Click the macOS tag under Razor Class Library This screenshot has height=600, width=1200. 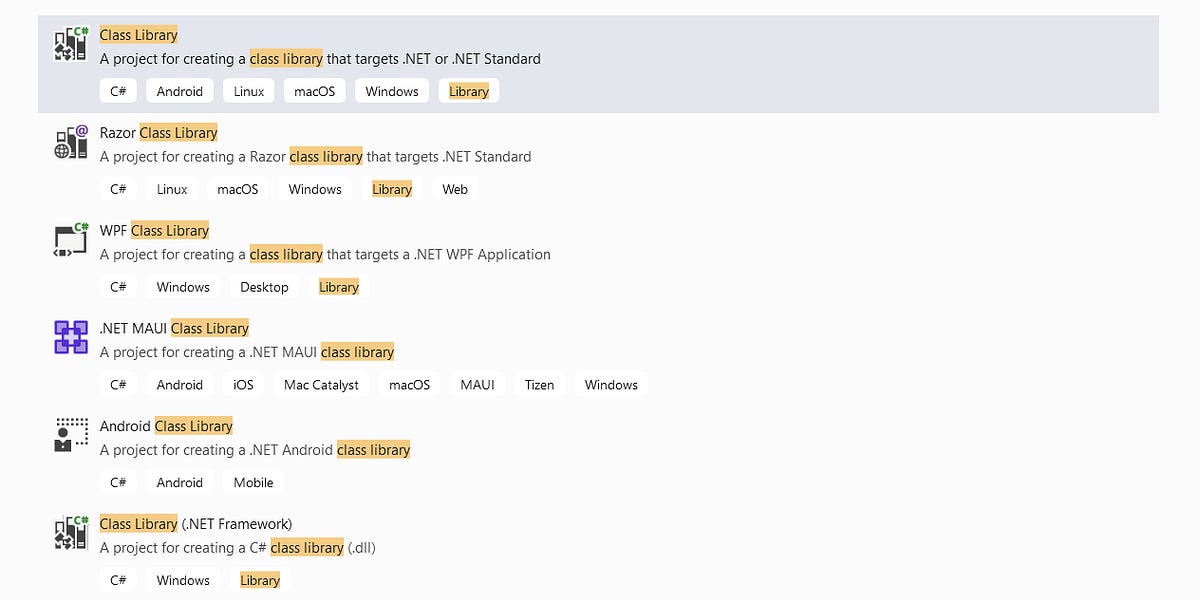coord(238,188)
